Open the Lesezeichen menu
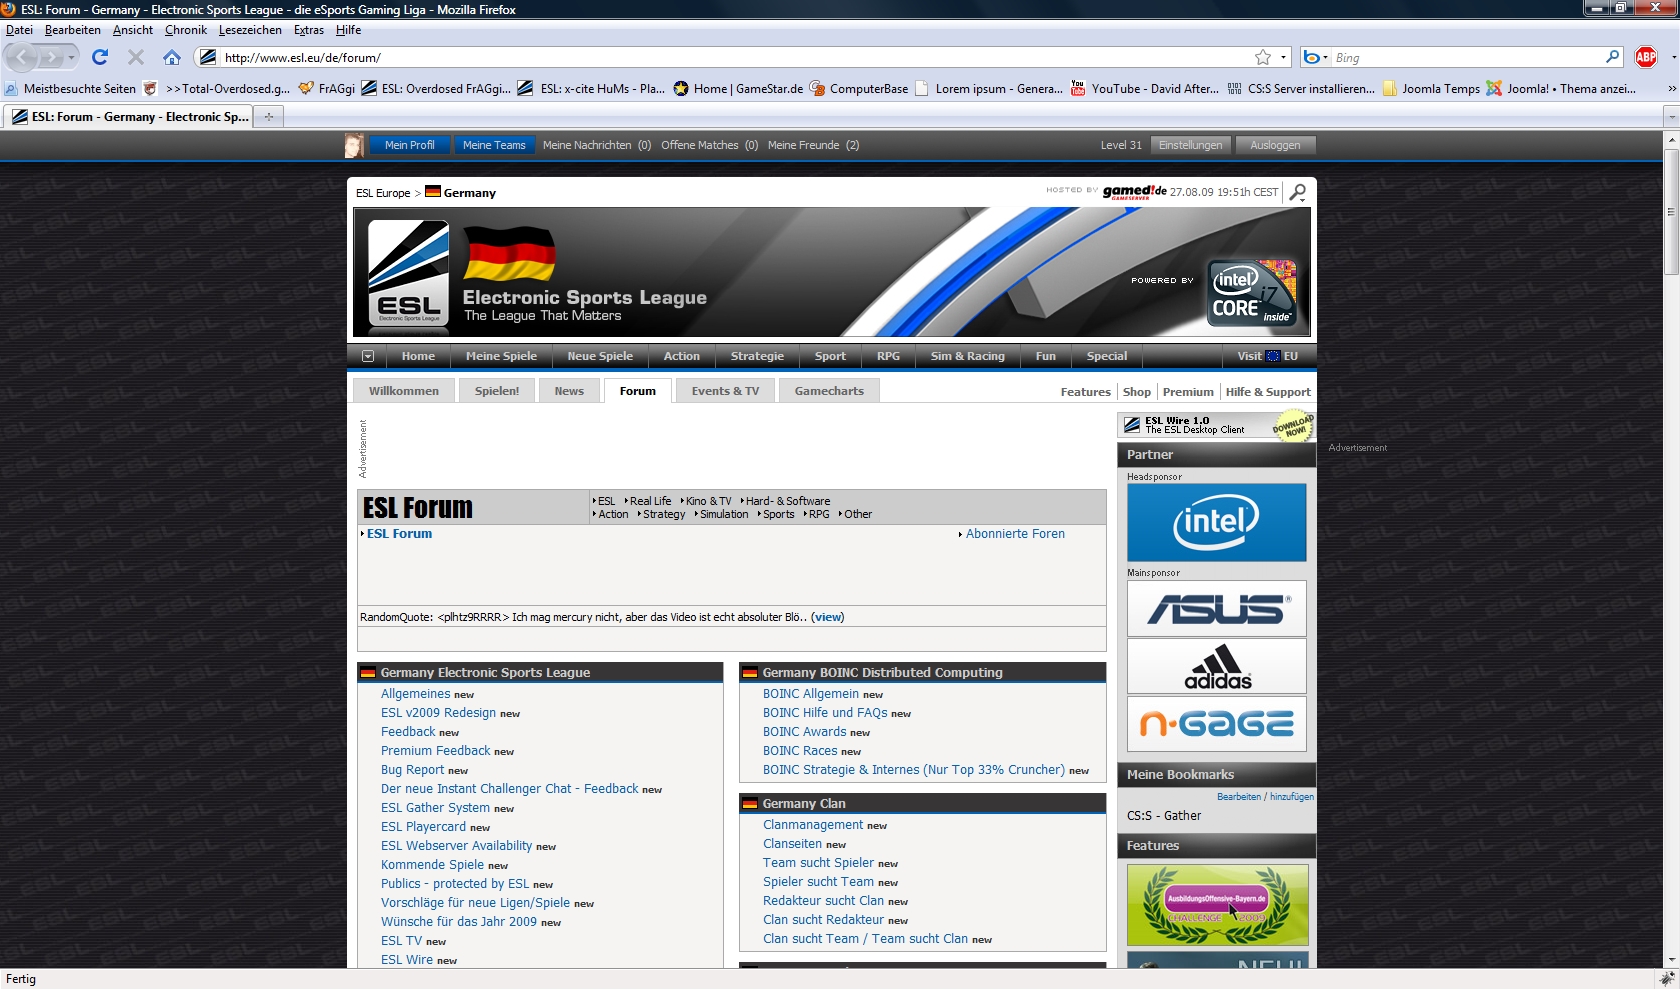This screenshot has height=990, width=1680. 250,30
